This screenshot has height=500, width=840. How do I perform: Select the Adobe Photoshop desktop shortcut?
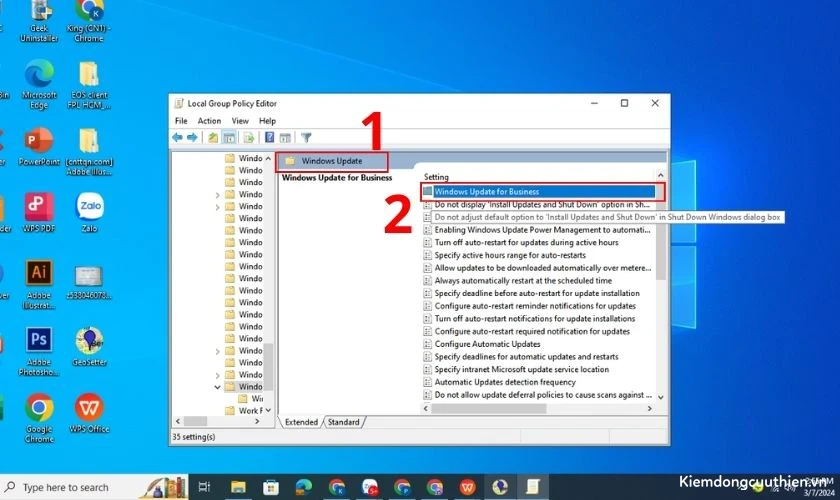(x=39, y=351)
